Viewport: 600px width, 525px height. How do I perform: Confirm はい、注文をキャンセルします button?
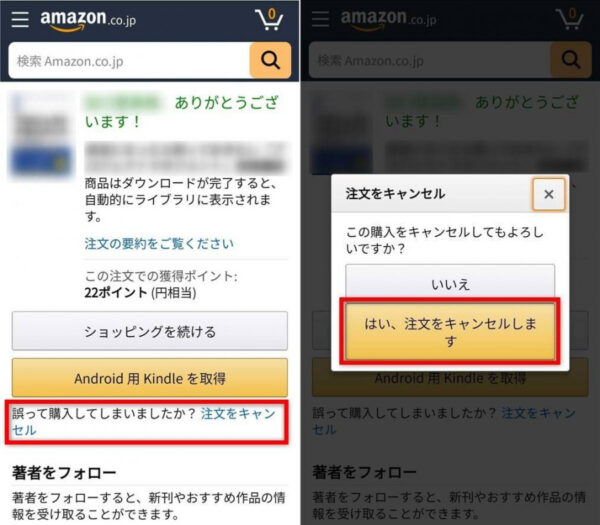[450, 331]
